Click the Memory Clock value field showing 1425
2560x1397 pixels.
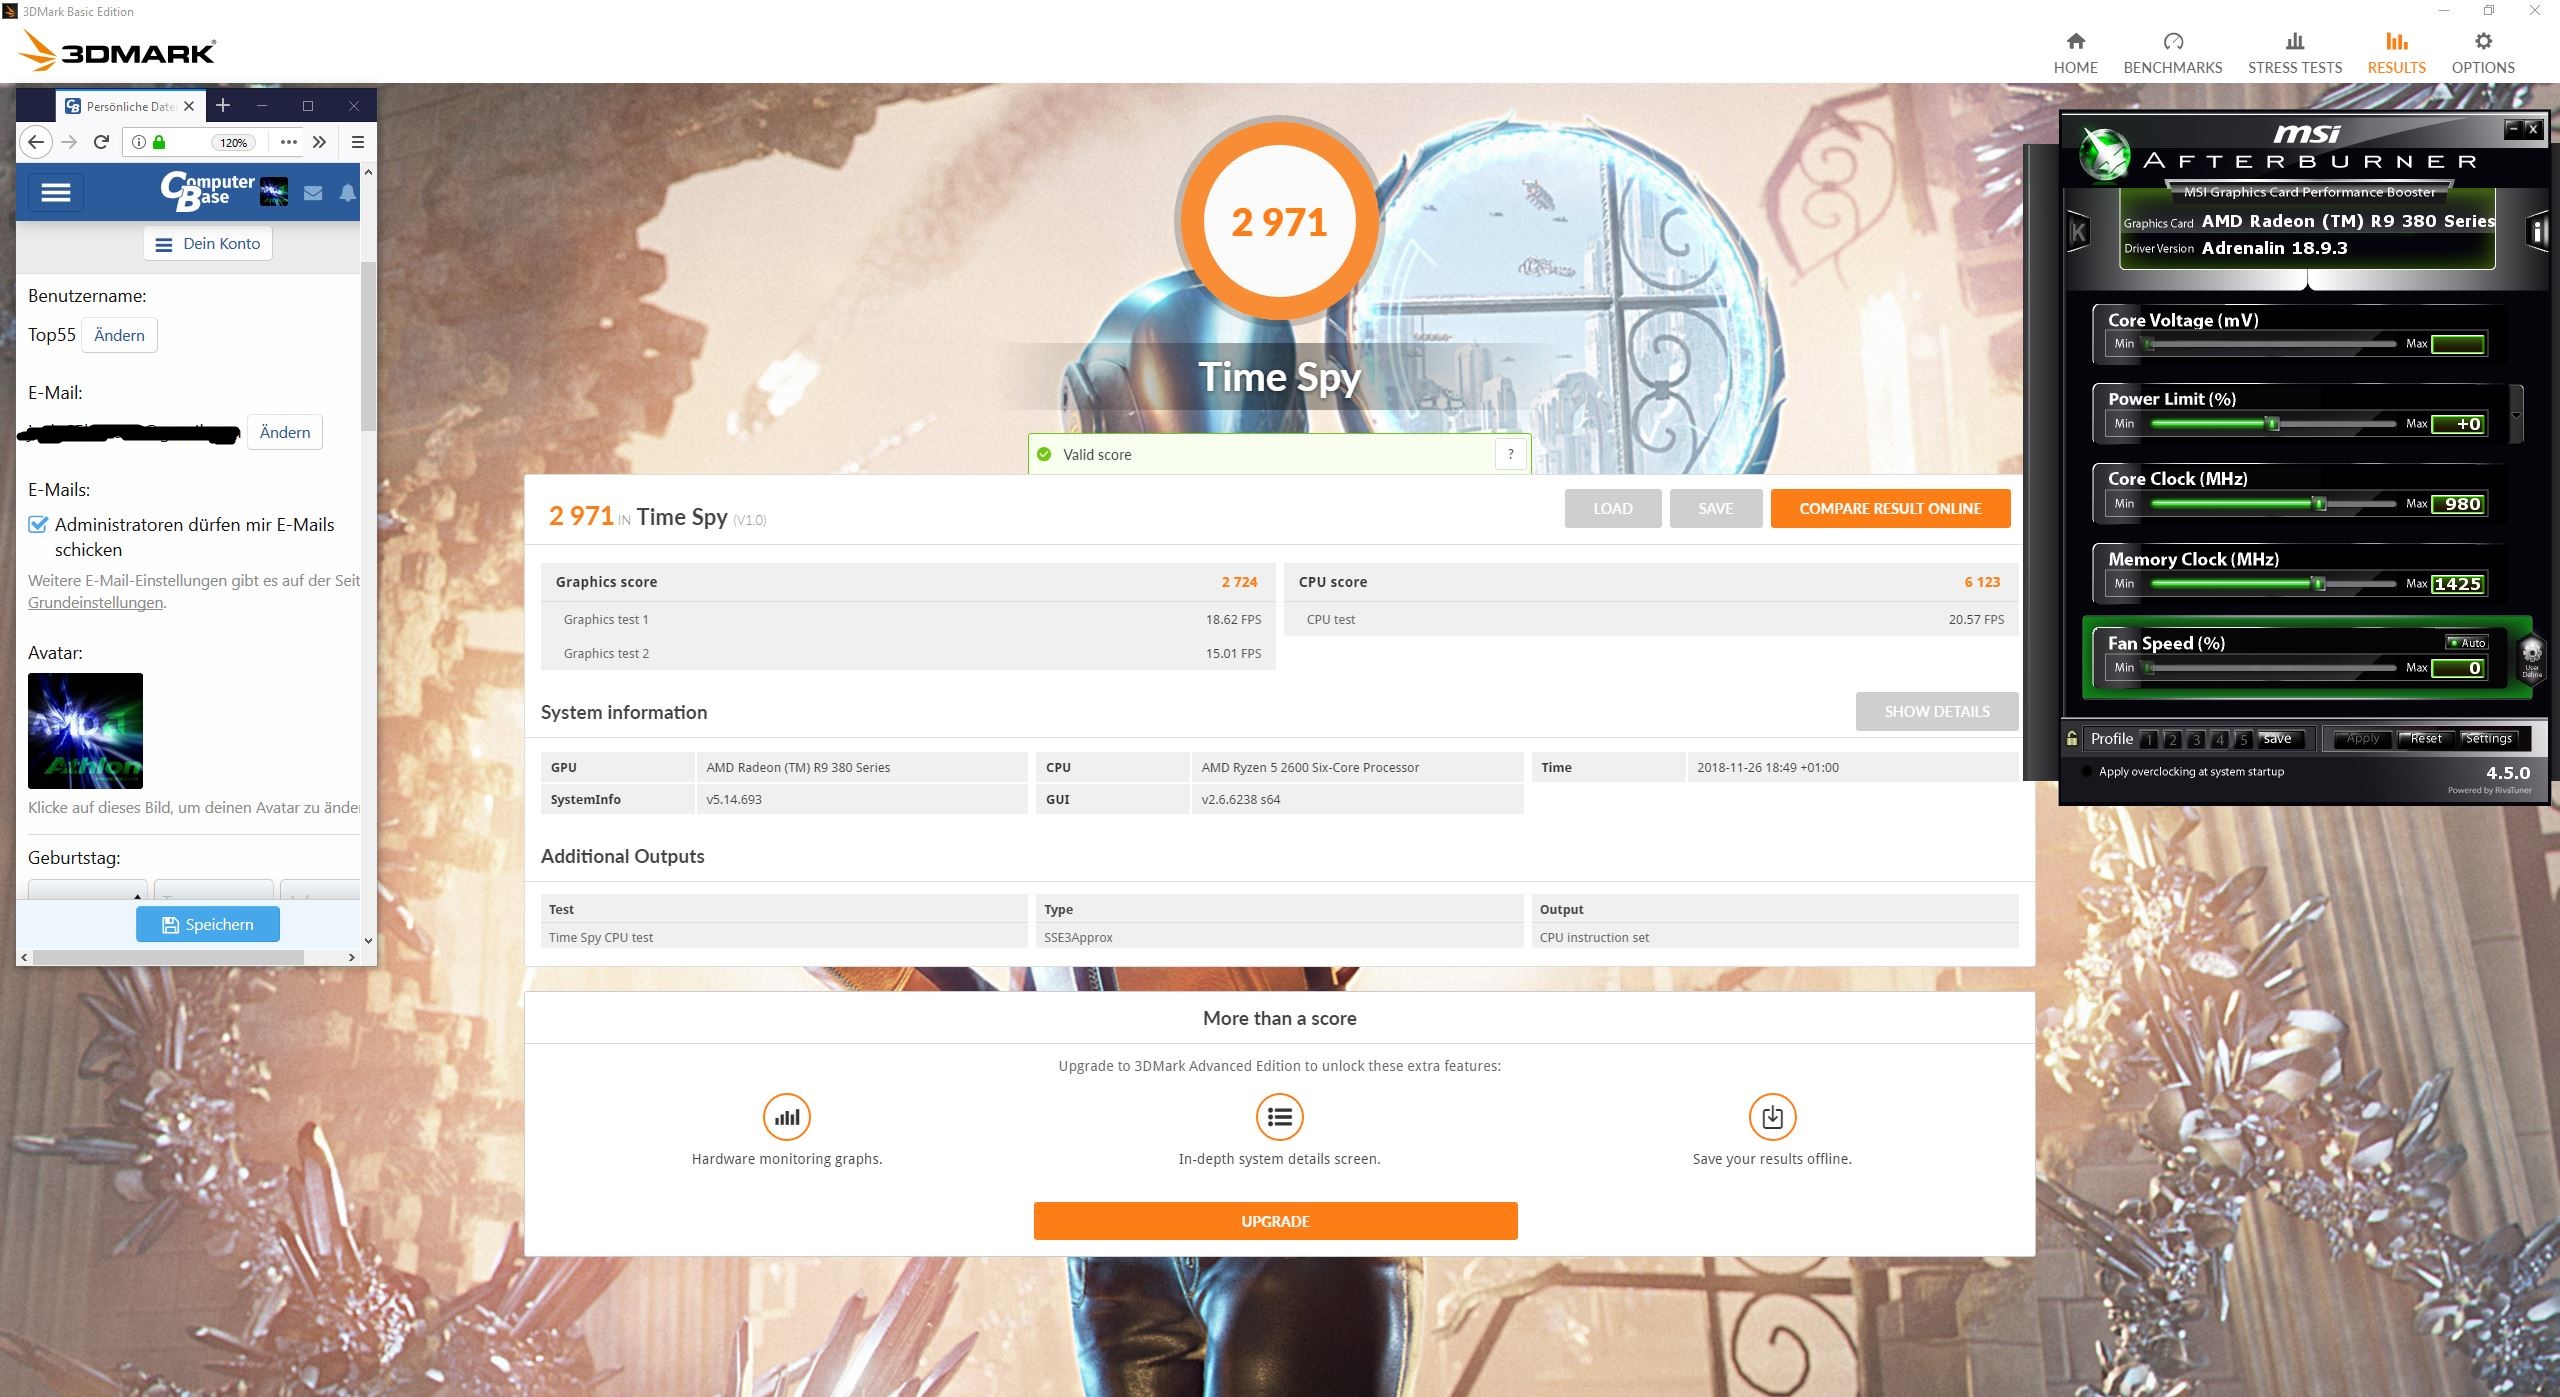tap(2458, 584)
